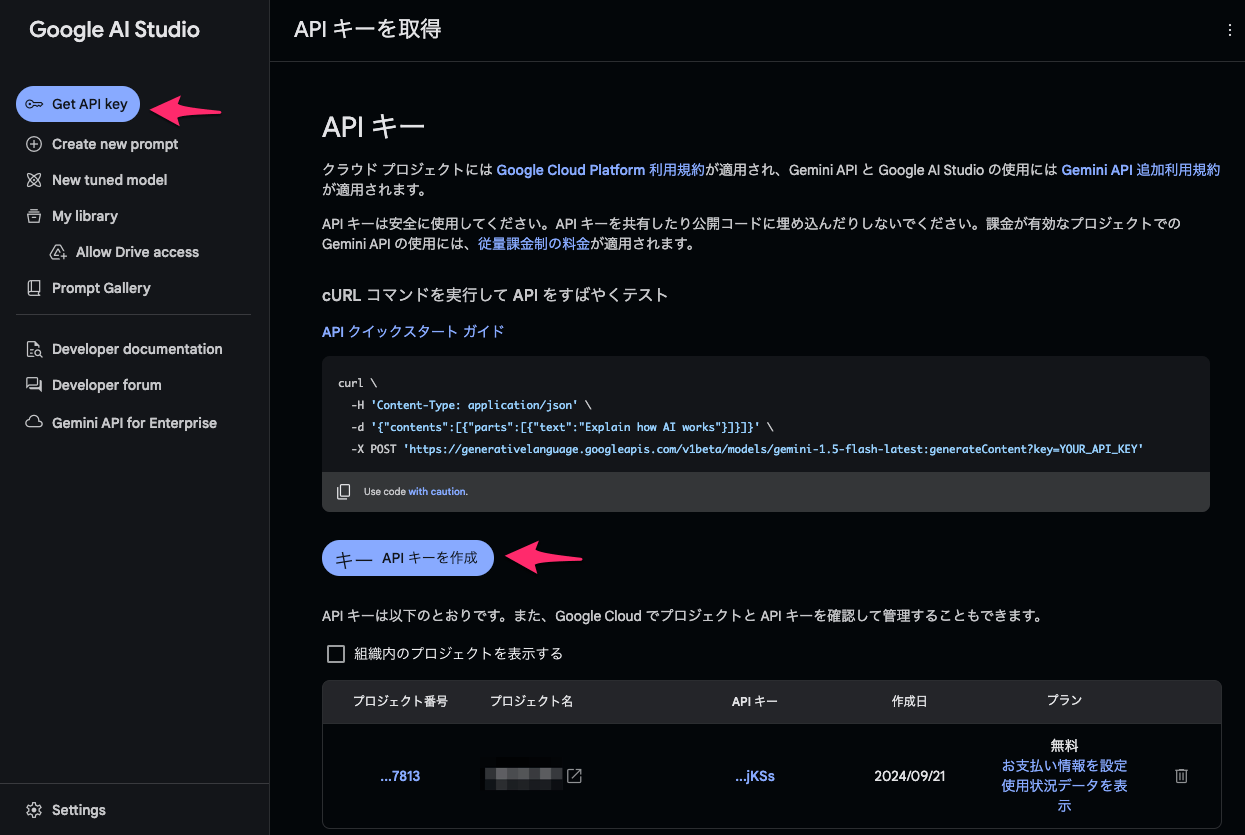This screenshot has height=835, width=1245.
Task: Open the Gemini API 追加利用規約 link
Action: (x=1141, y=170)
